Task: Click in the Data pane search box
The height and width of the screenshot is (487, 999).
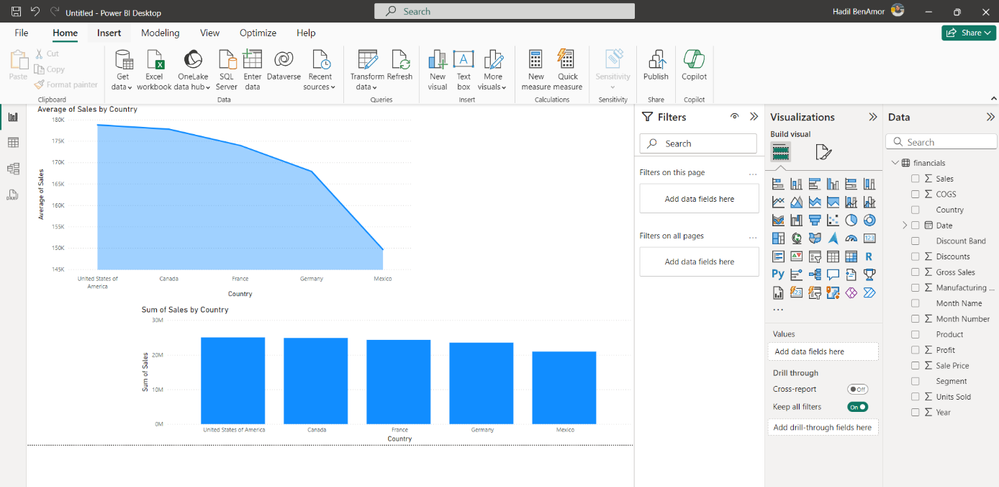Action: [941, 142]
